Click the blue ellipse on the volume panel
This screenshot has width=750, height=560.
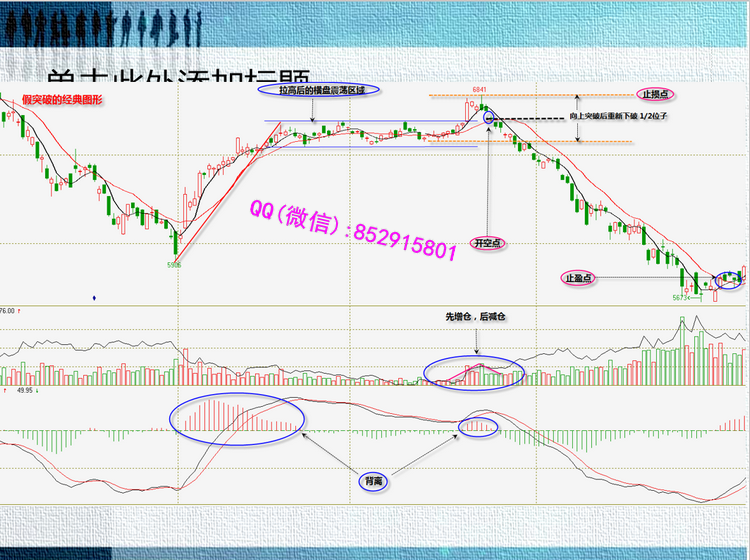pos(473,371)
